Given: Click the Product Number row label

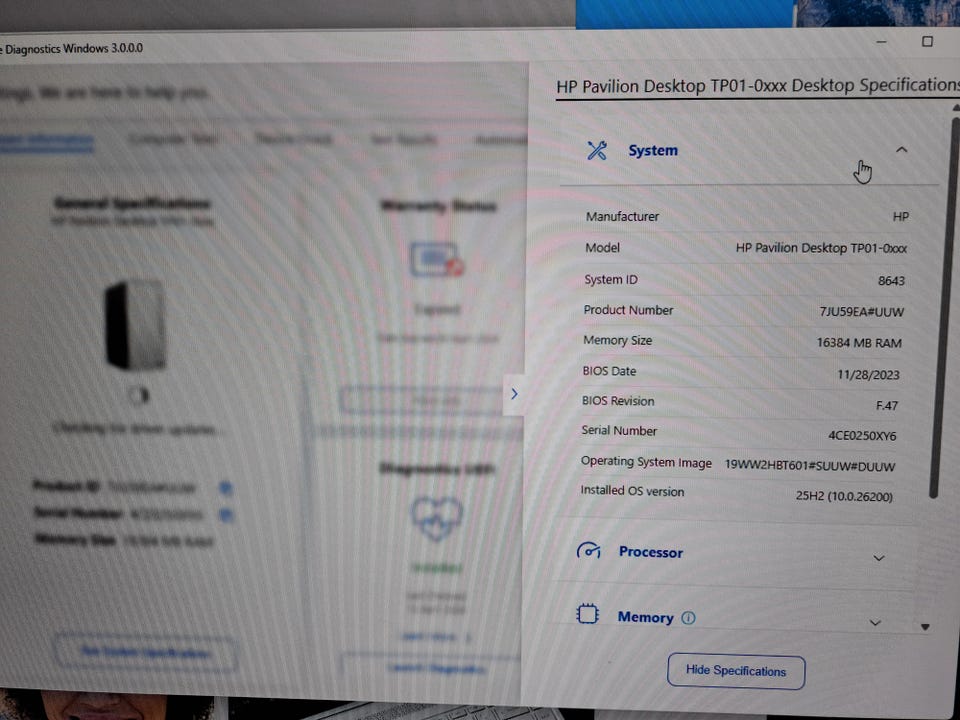Looking at the screenshot, I should (628, 310).
